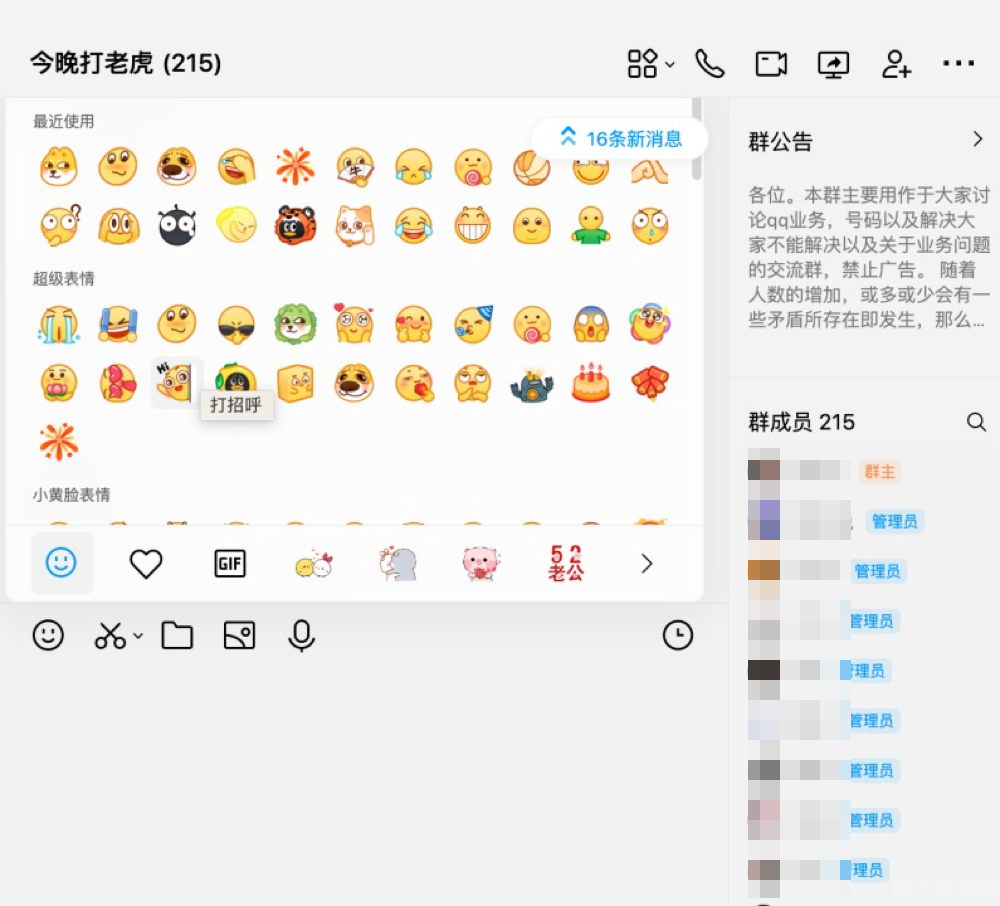
Task: Search group members with the magnifier
Action: 977,422
